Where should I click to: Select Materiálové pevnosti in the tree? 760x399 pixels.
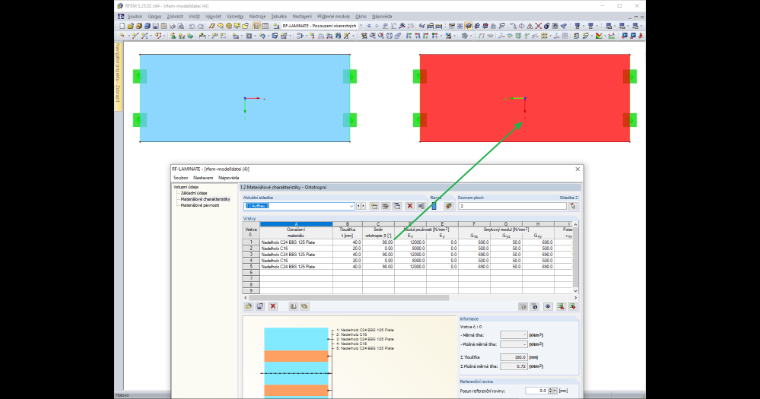(200, 206)
